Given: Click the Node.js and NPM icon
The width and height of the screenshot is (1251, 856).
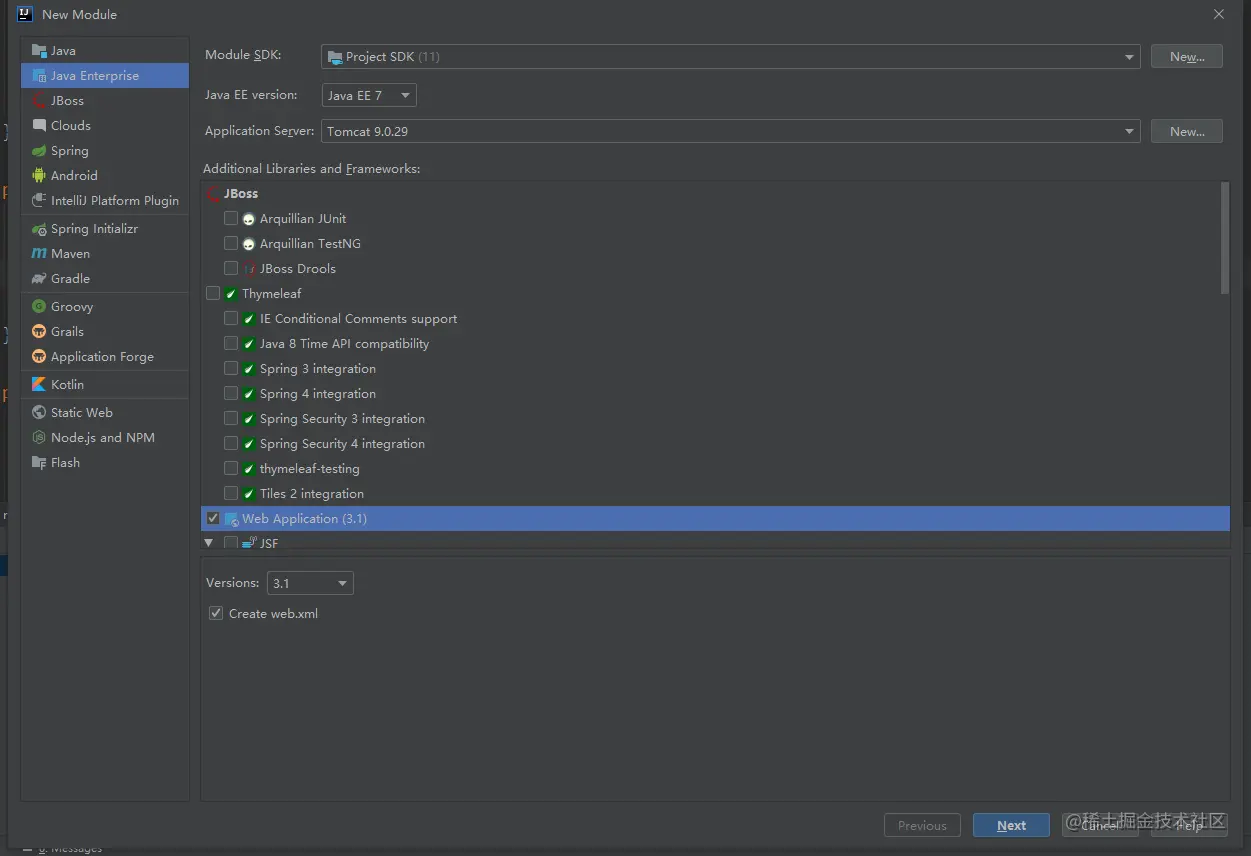Looking at the screenshot, I should pos(39,437).
